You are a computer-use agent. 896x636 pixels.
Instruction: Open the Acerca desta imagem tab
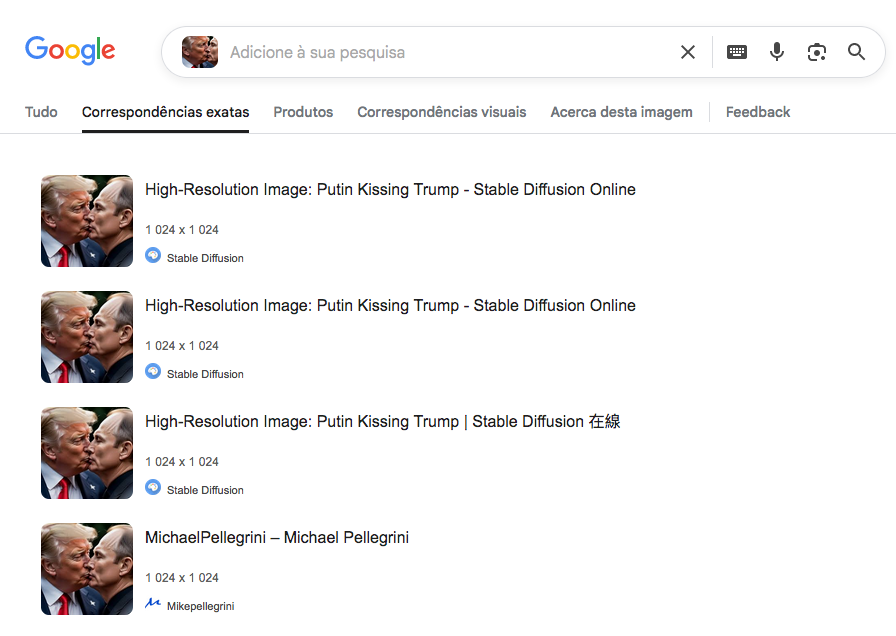click(621, 112)
